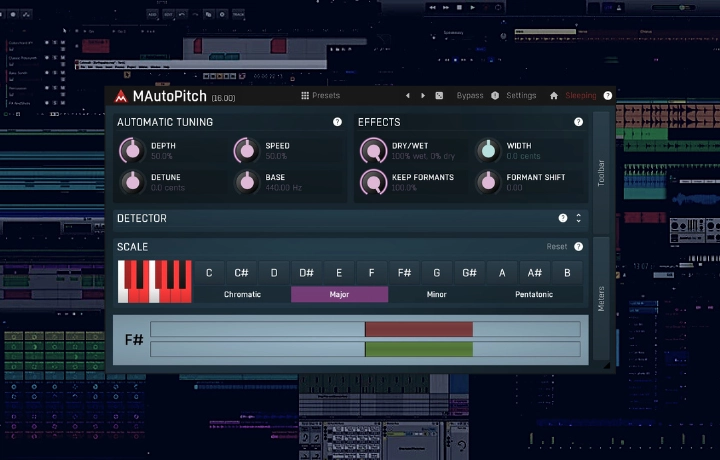The height and width of the screenshot is (460, 720).
Task: Click the version number (16.00) label
Action: click(223, 98)
